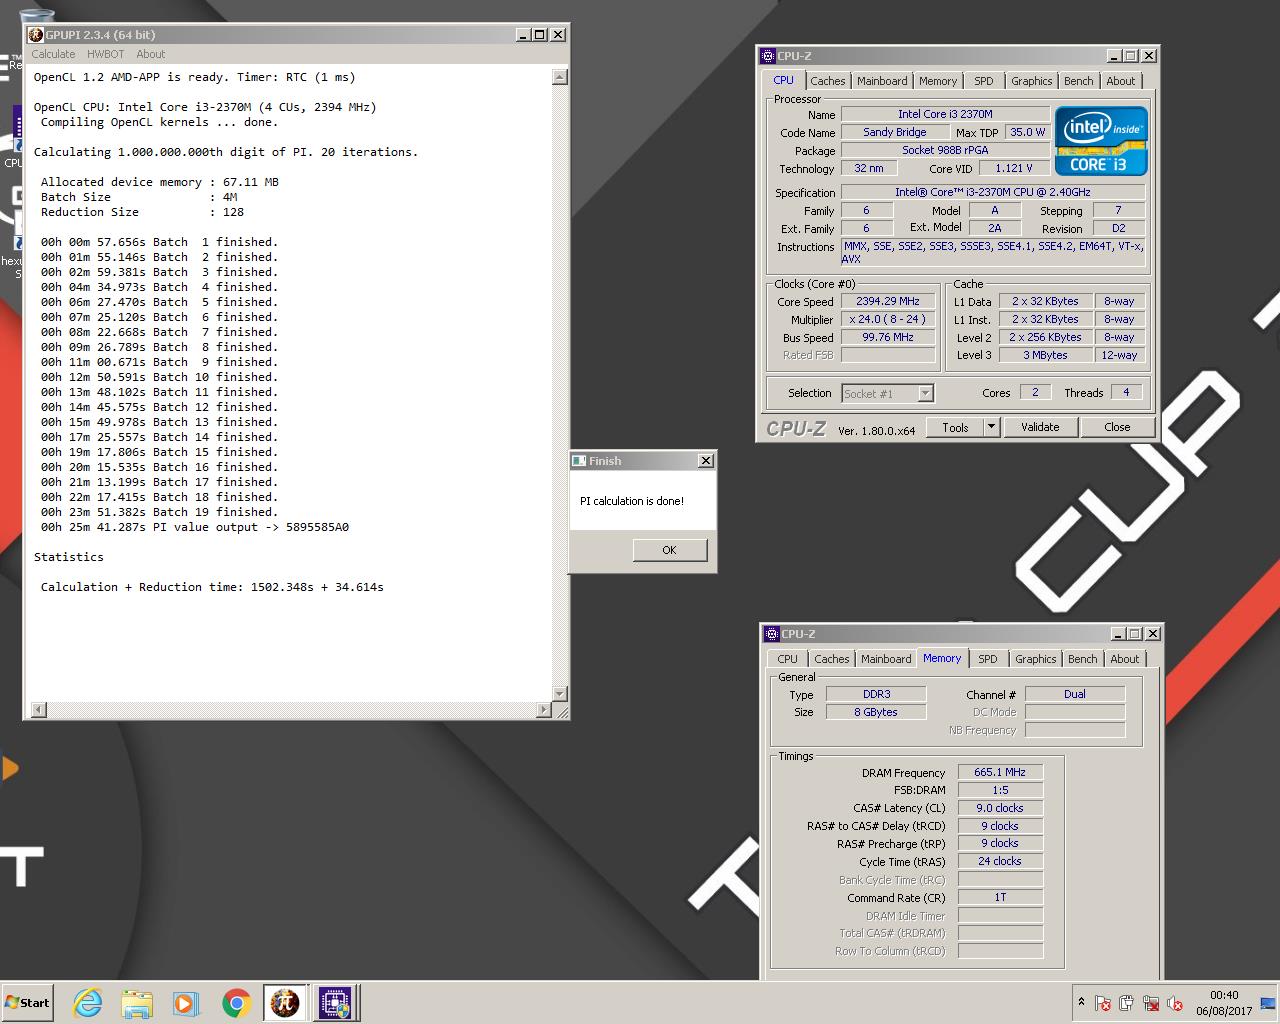Select Graphics tab in lower CPU-Z window
The width and height of the screenshot is (1280, 1024).
(x=1035, y=659)
